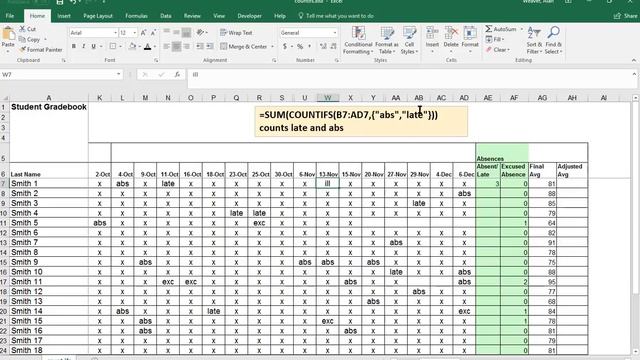Switch to the Page Layout tab
This screenshot has width=640, height=360.
pos(98,16)
